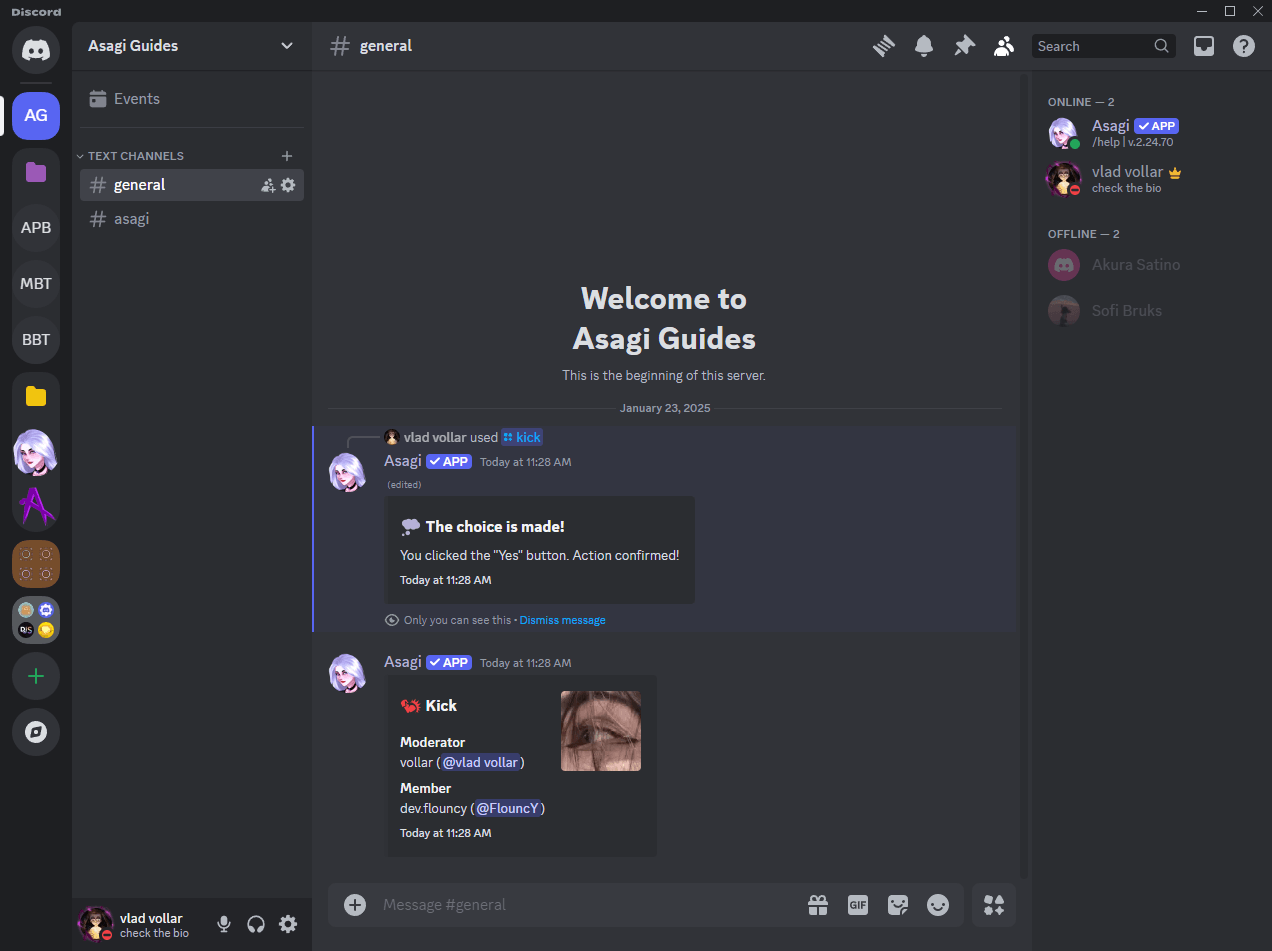The width and height of the screenshot is (1272, 951).
Task: Open User Settings gear in user panel
Action: click(x=288, y=924)
